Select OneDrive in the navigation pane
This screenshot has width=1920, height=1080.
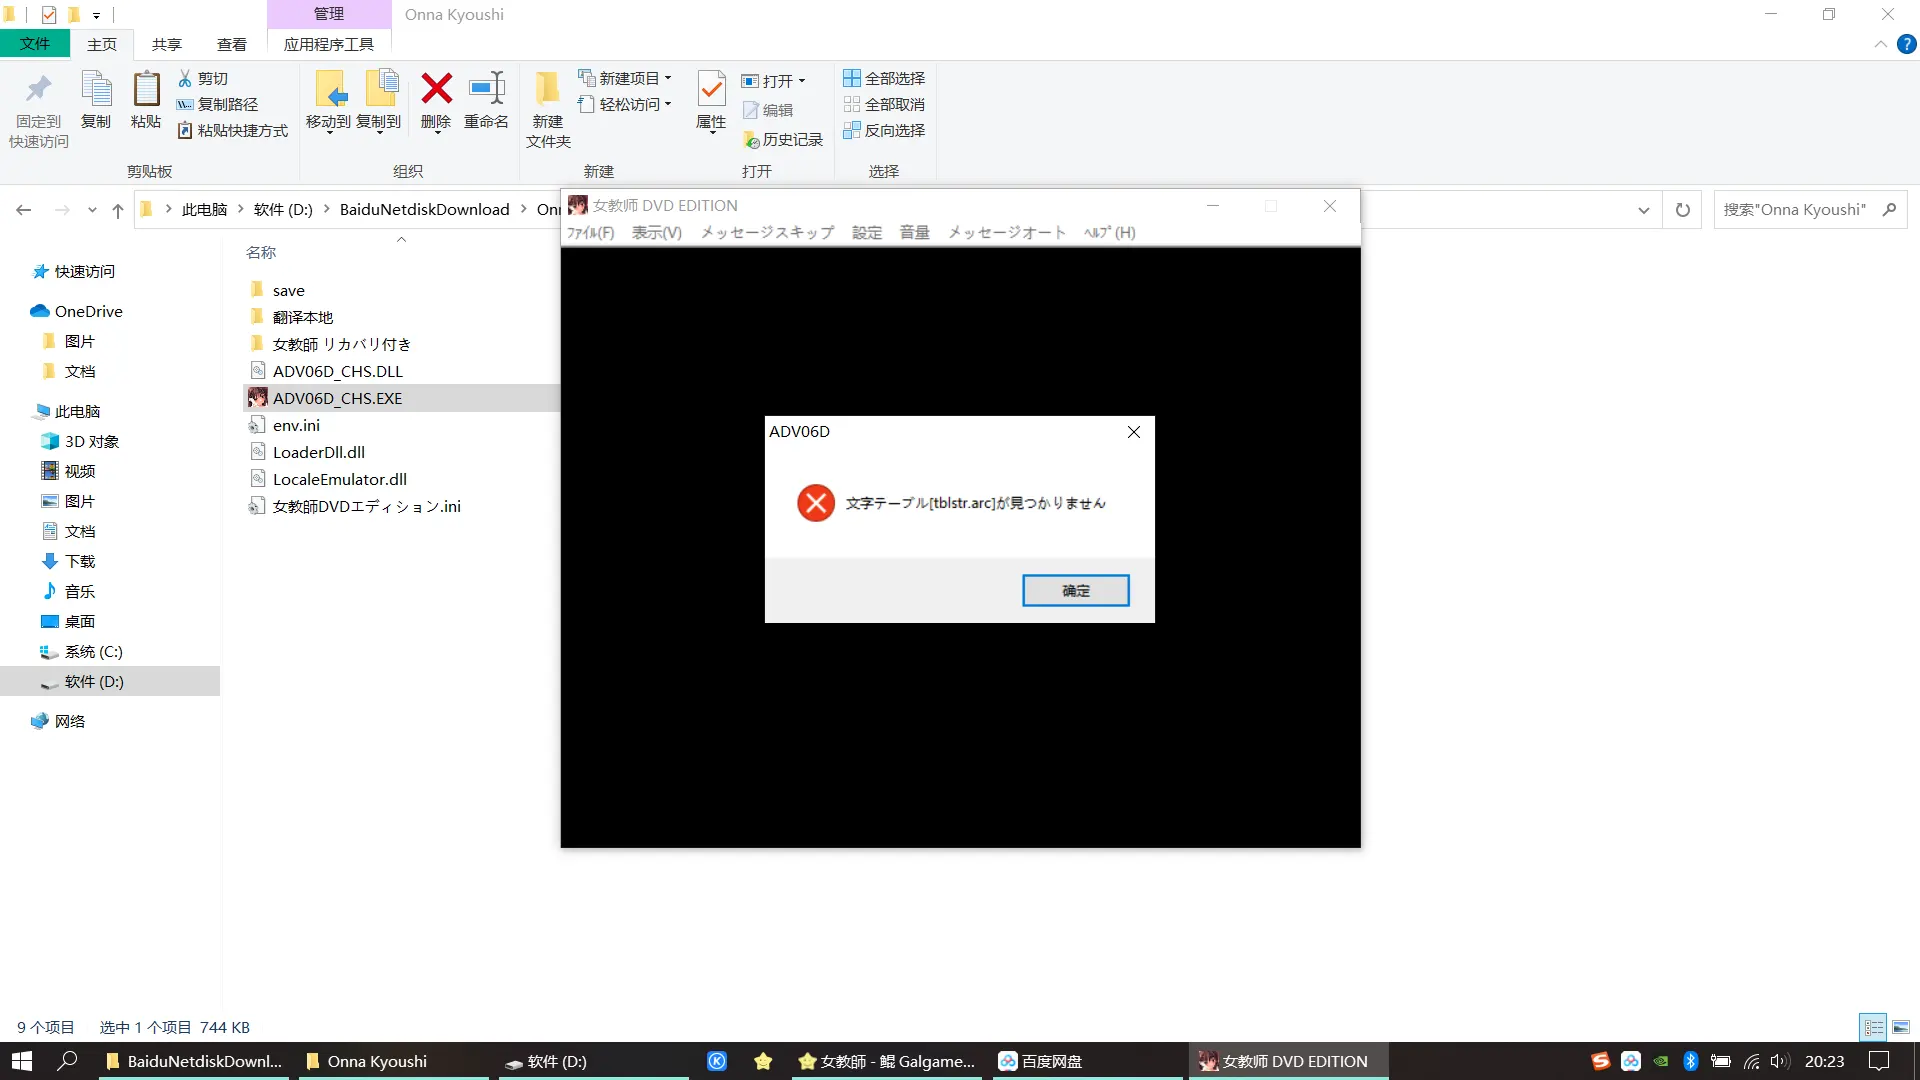(x=88, y=312)
